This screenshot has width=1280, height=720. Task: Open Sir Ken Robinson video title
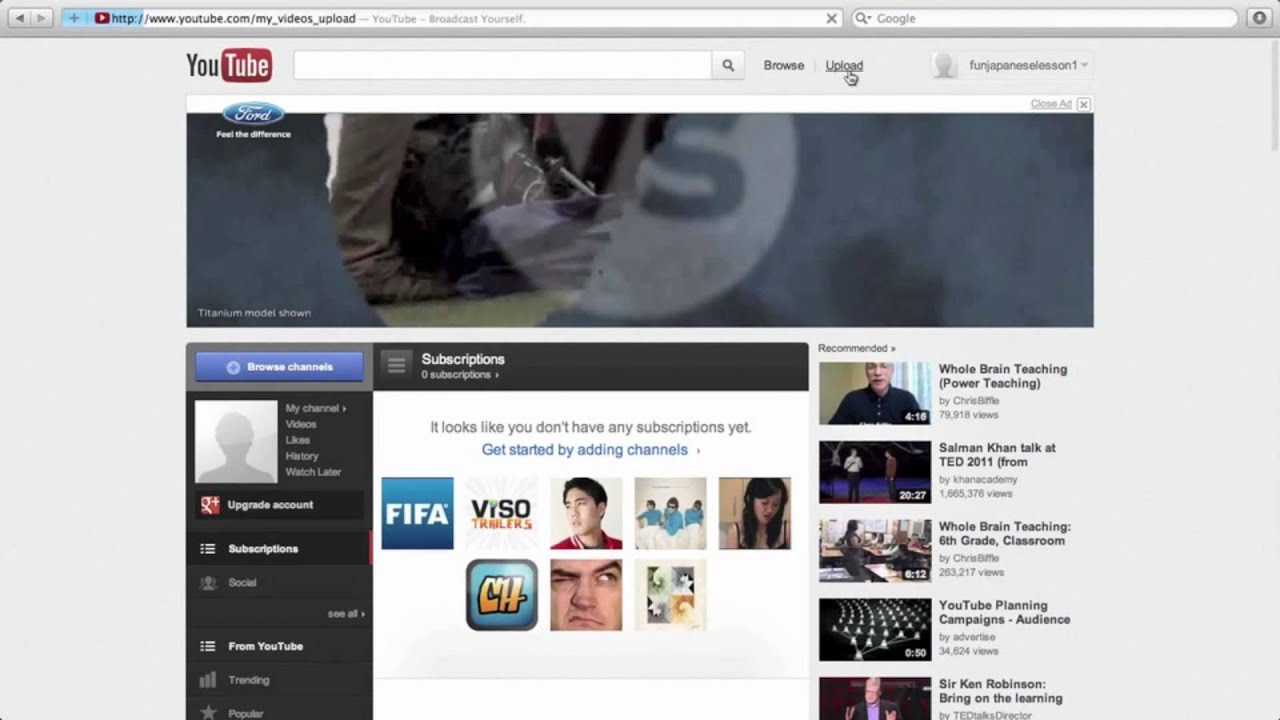(1001, 691)
